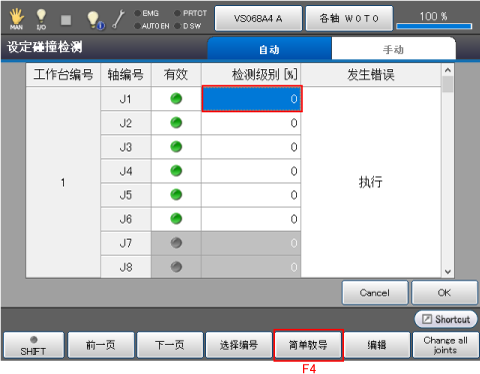Click the J4 axis number cell

[x=126, y=171]
